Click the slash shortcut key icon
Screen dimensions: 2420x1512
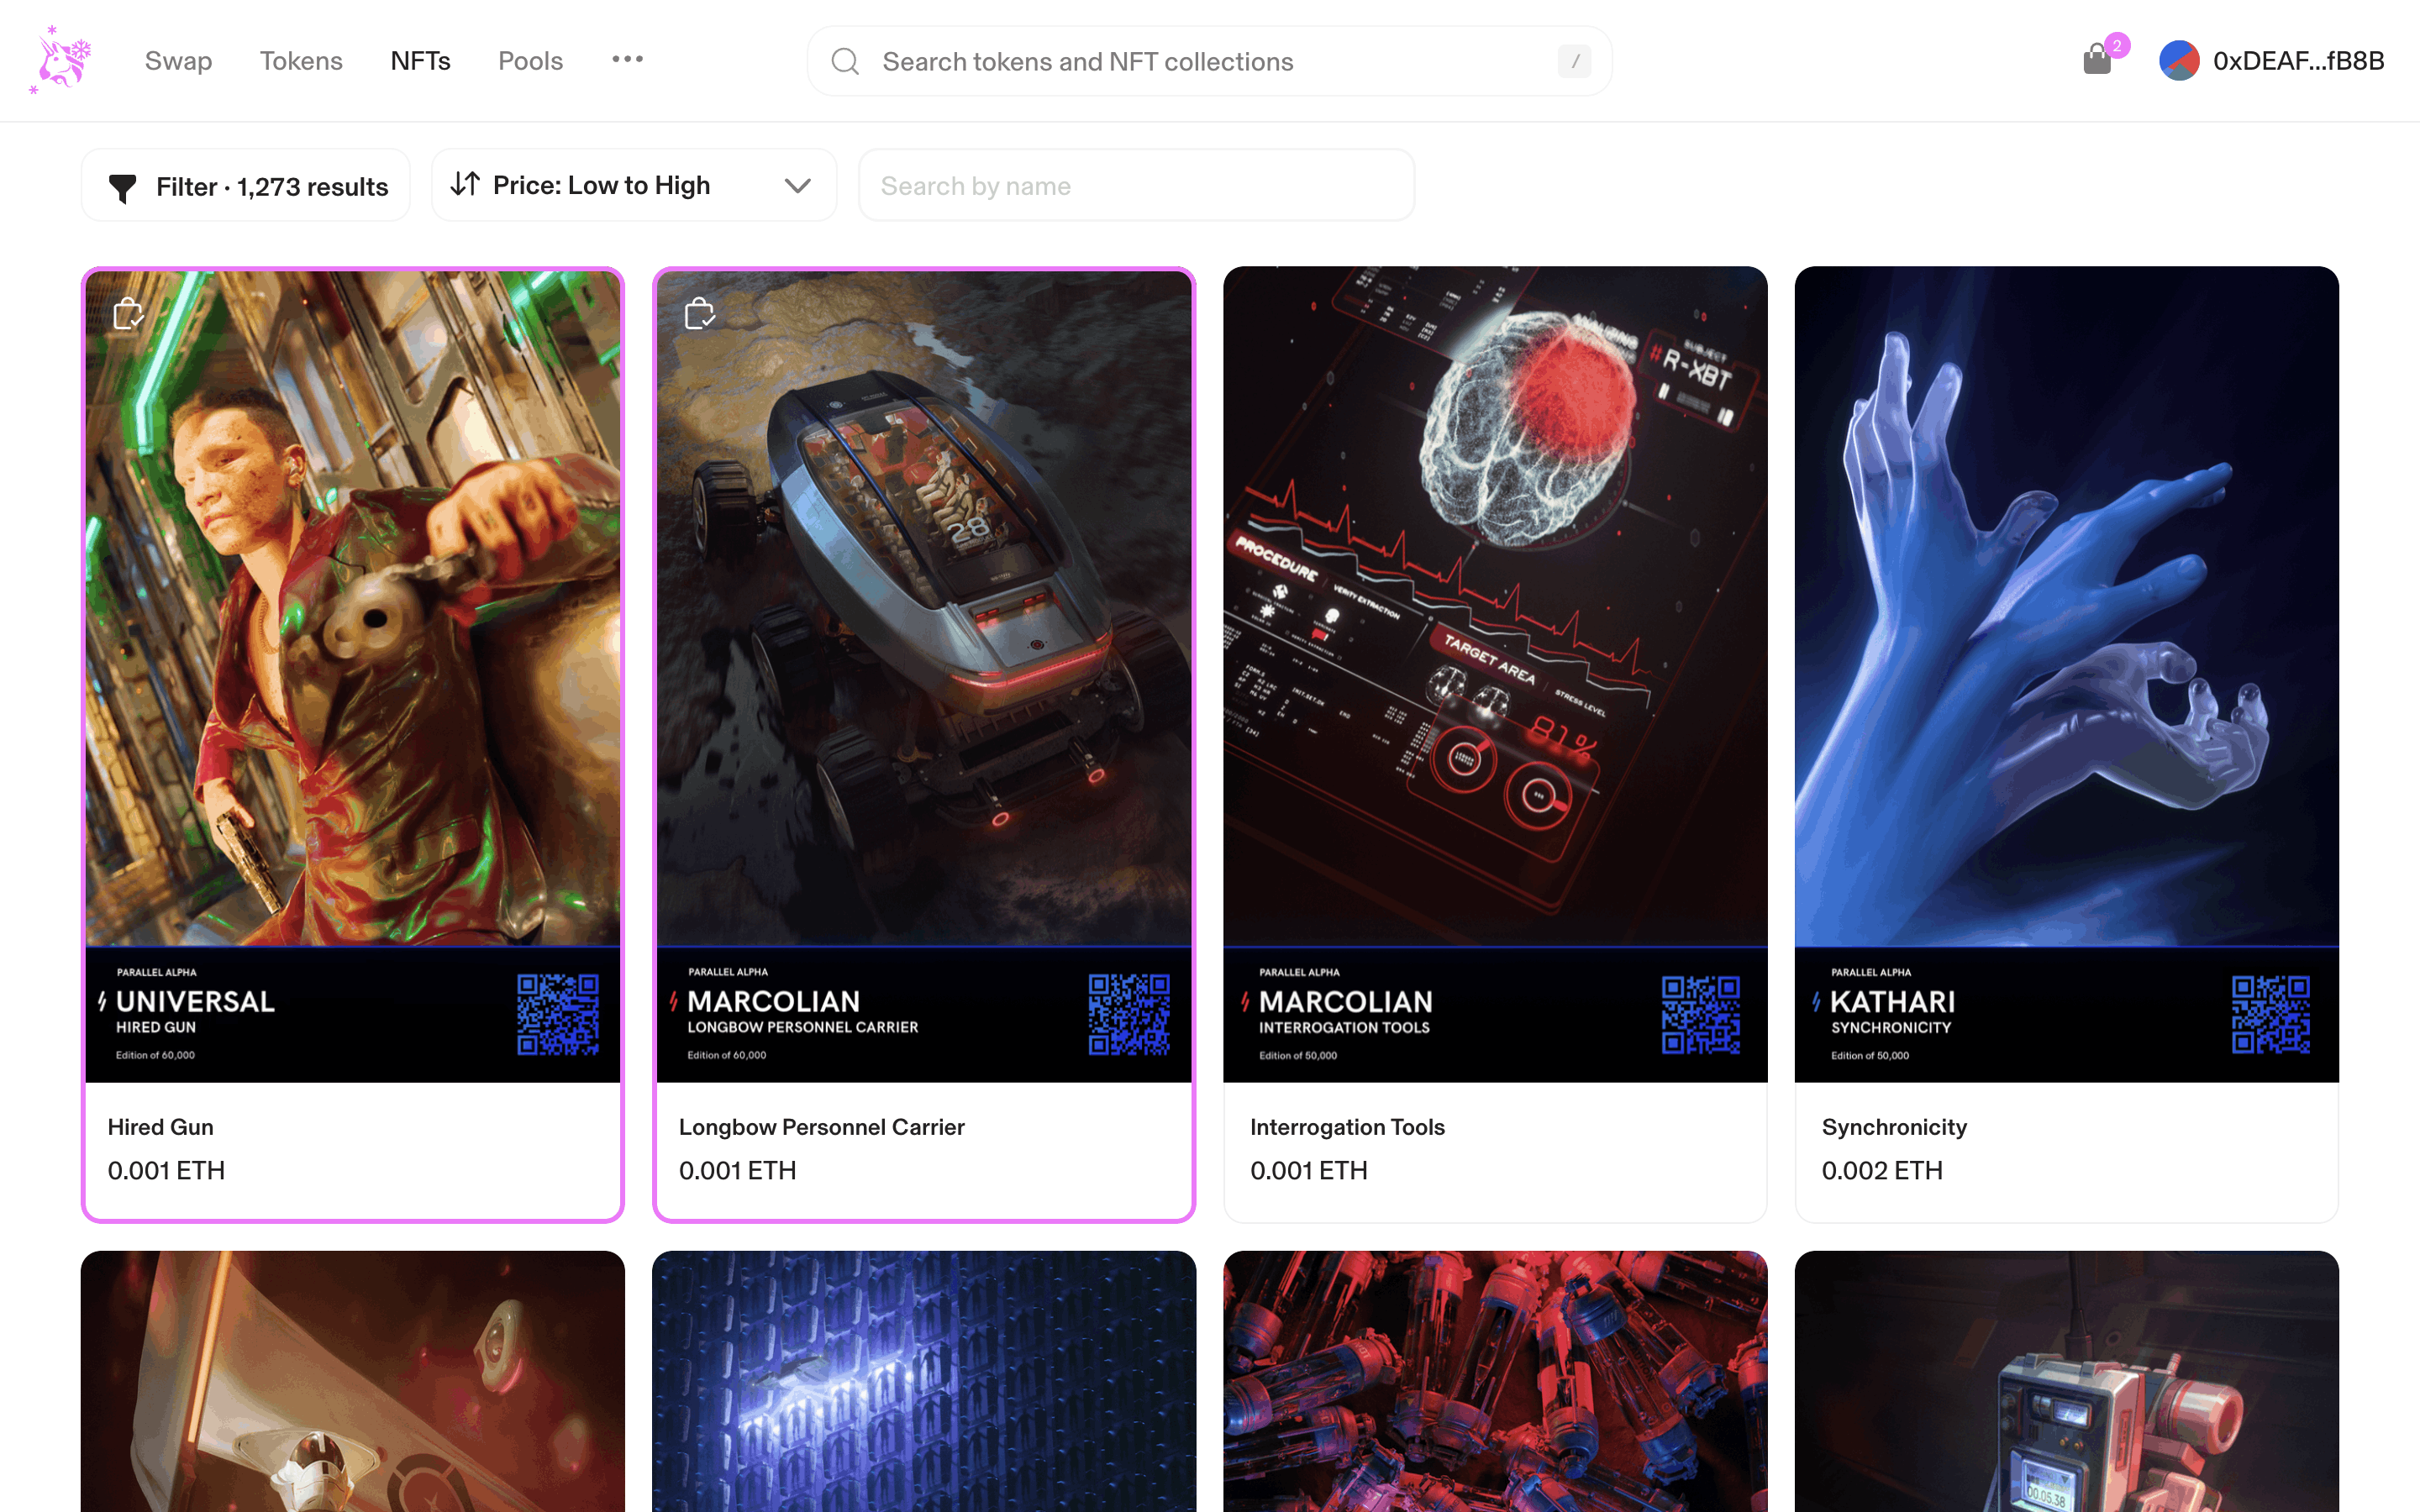pos(1574,61)
